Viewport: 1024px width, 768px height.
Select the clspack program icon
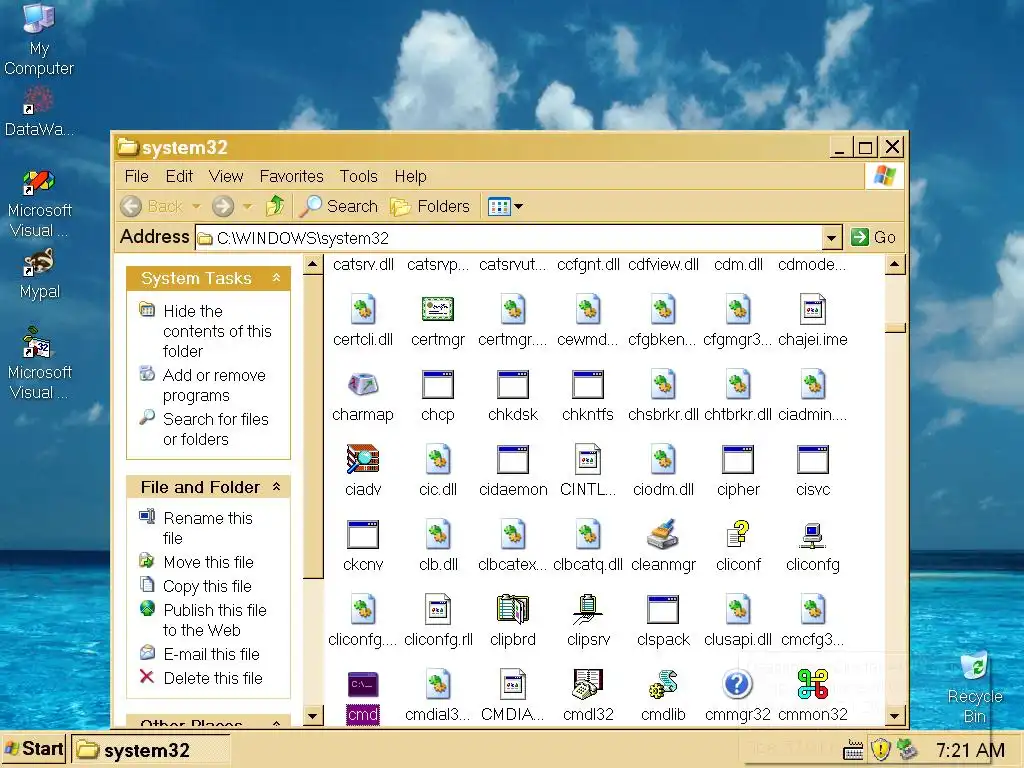coord(663,609)
